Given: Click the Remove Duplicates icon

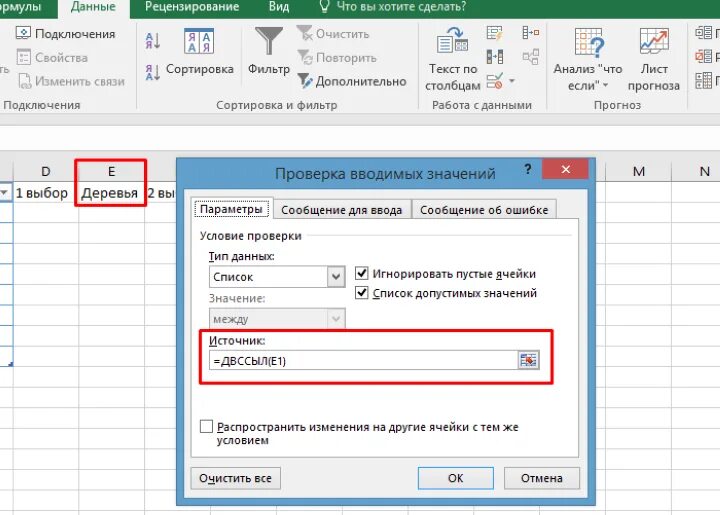Looking at the screenshot, I should point(495,57).
